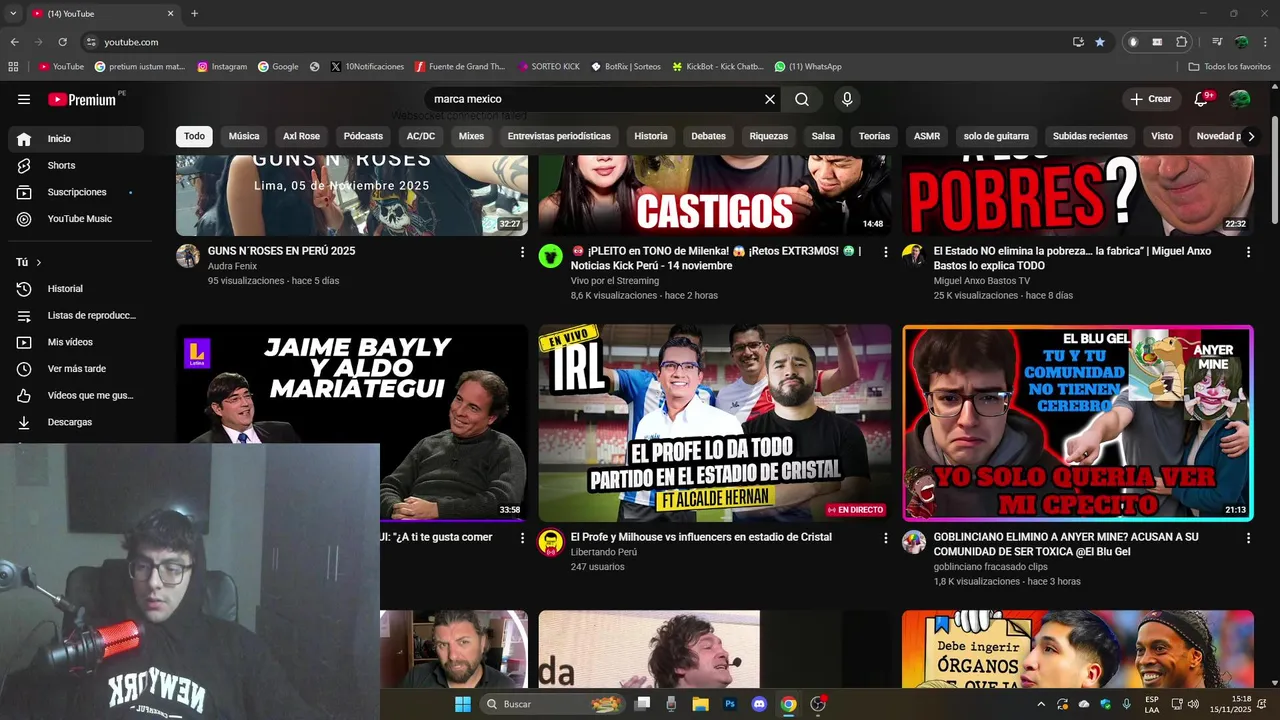
Task: Select the Música filter chip
Action: coord(244,136)
